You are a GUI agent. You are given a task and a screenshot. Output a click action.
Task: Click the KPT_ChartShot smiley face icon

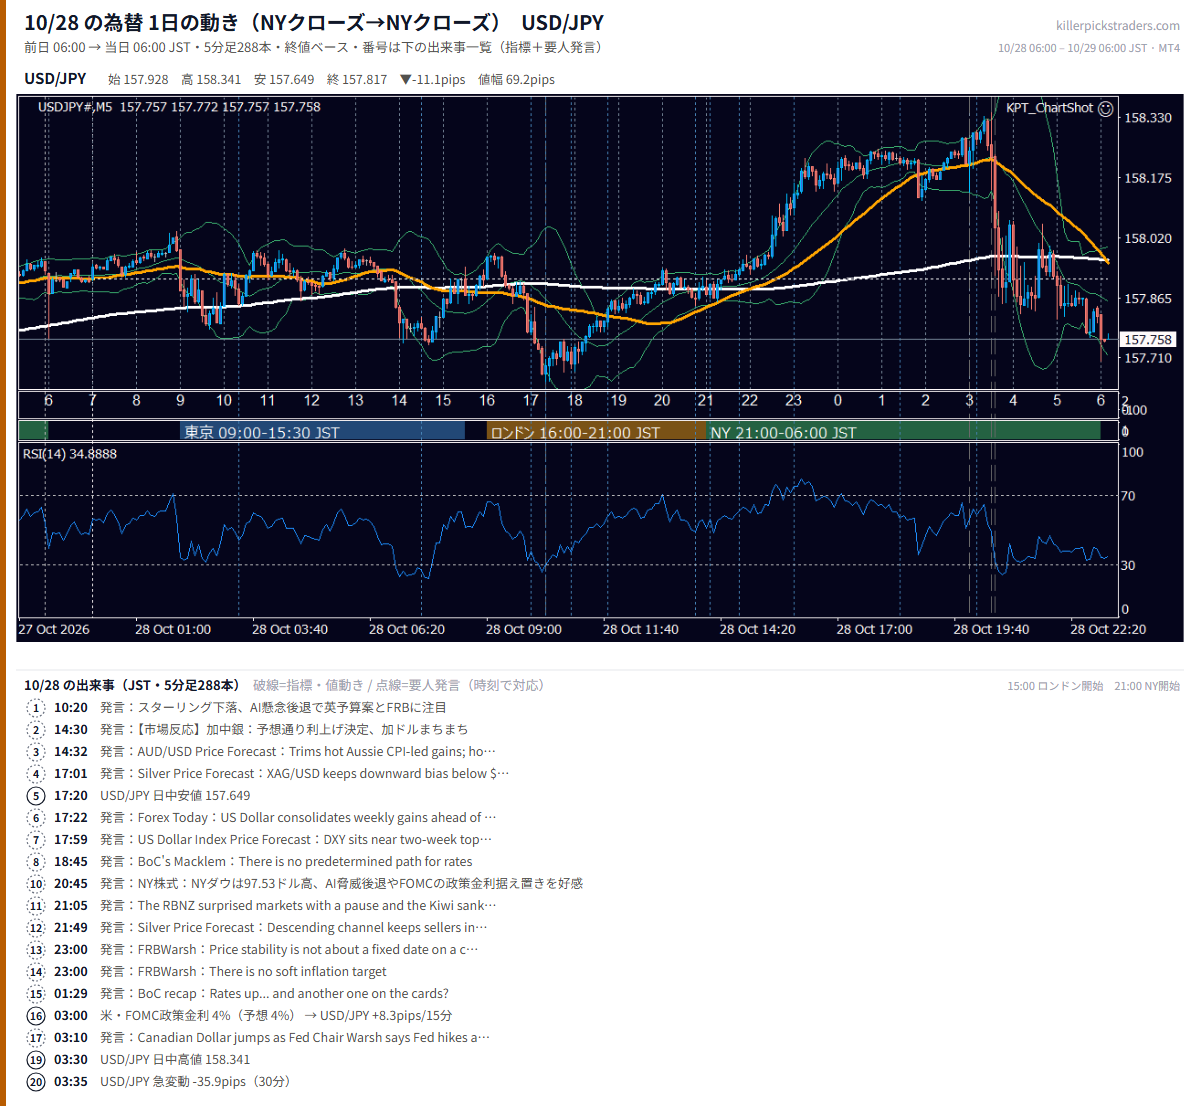click(1105, 108)
